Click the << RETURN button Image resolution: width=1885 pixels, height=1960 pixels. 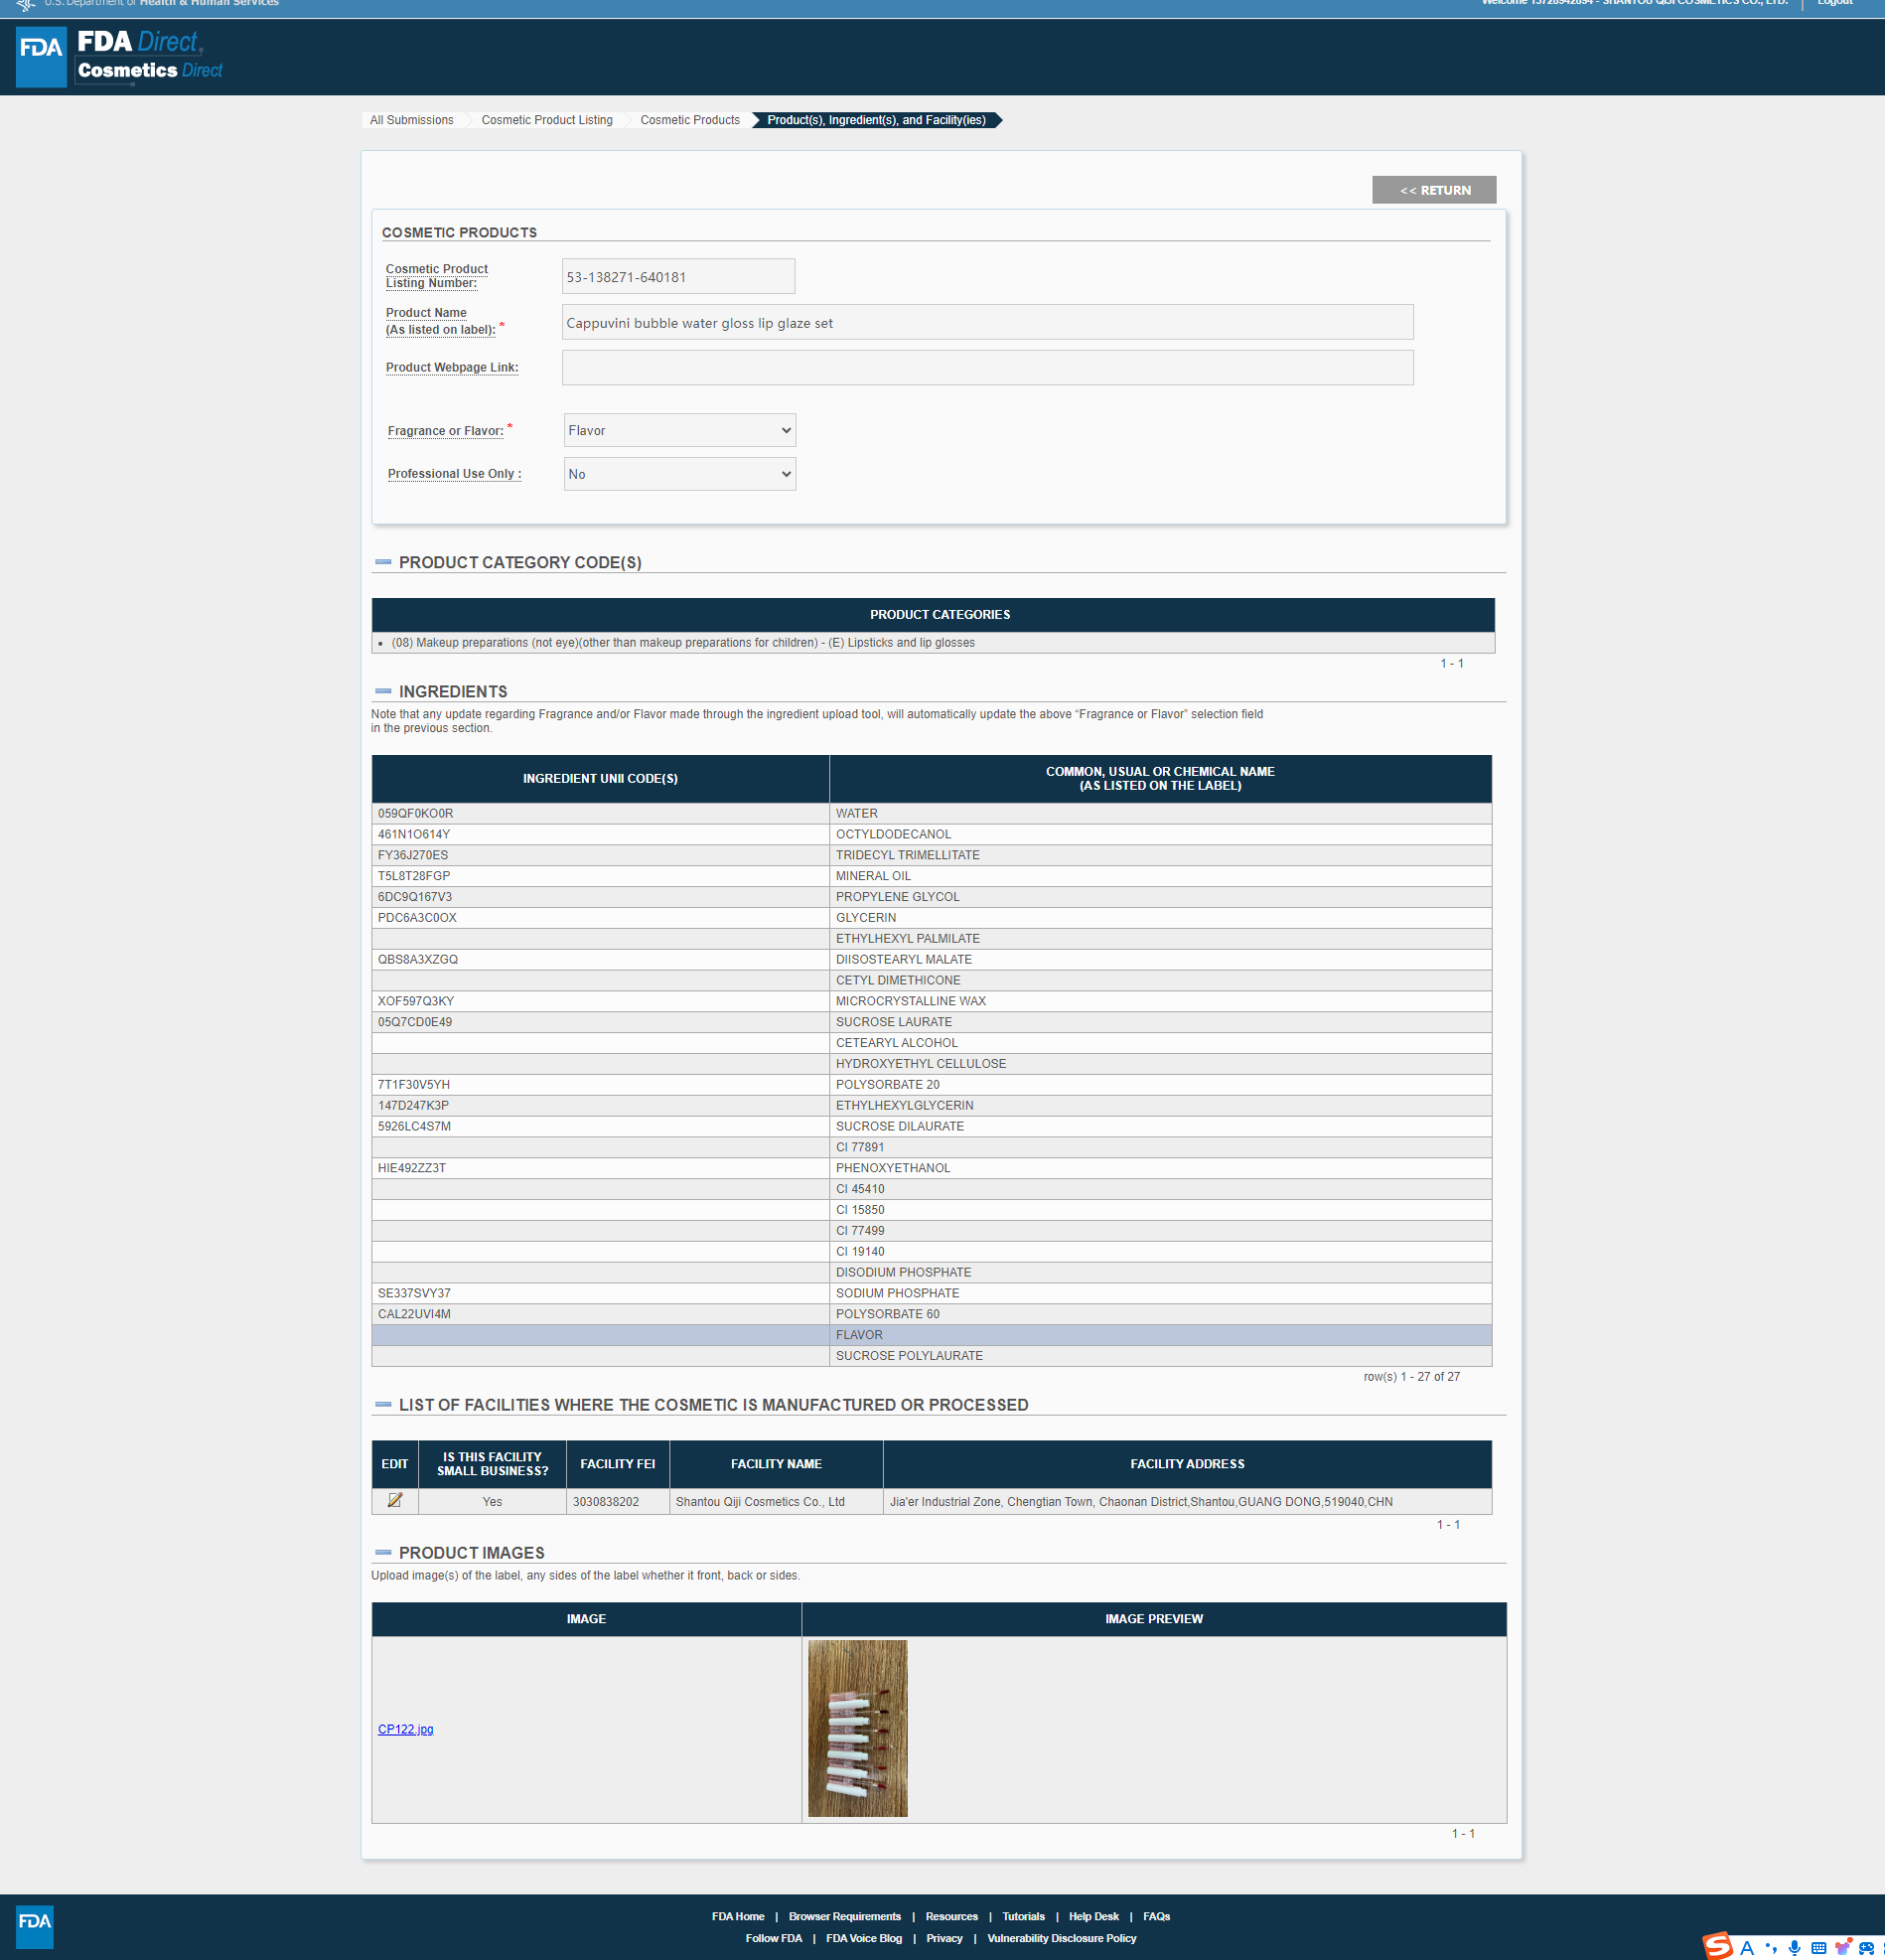[x=1433, y=190]
